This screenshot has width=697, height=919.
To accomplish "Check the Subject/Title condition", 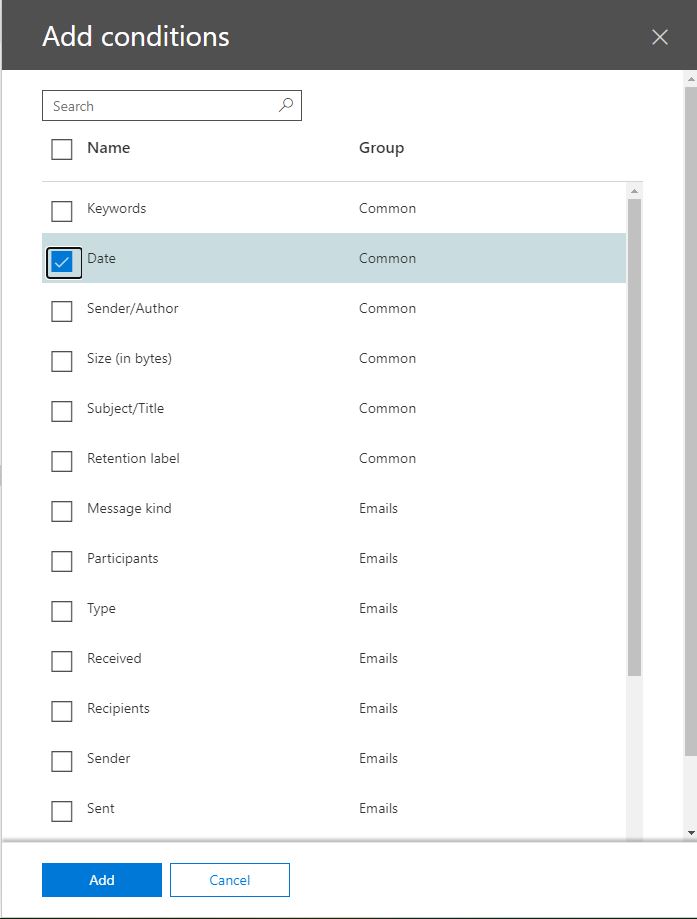I will pos(62,411).
